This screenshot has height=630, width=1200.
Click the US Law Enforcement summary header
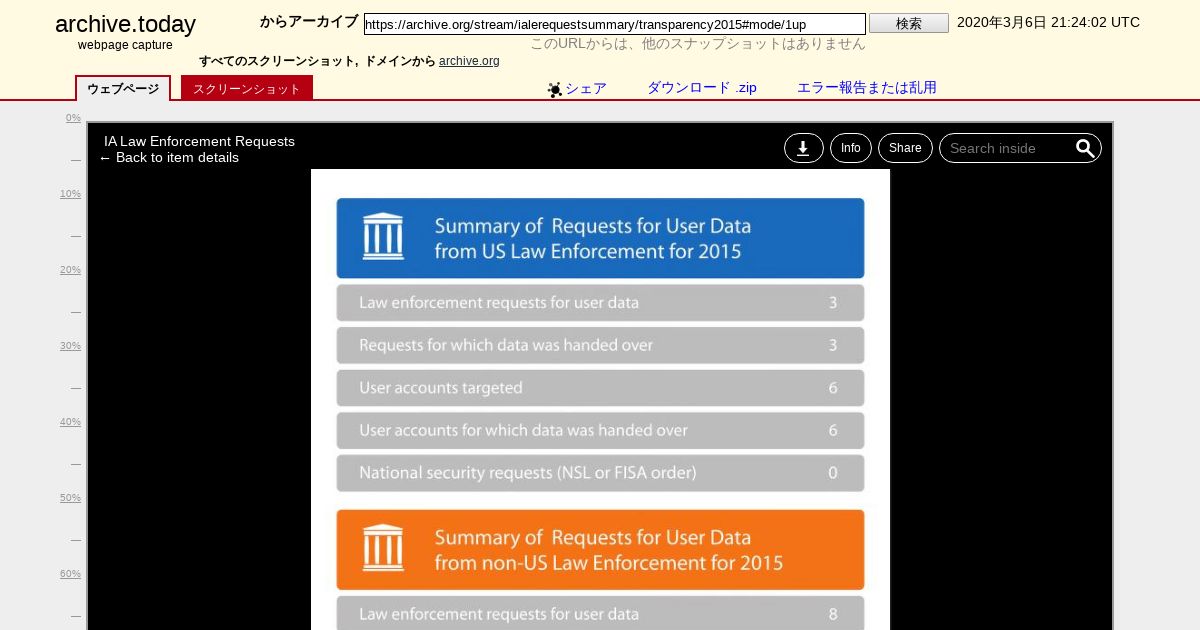(600, 238)
